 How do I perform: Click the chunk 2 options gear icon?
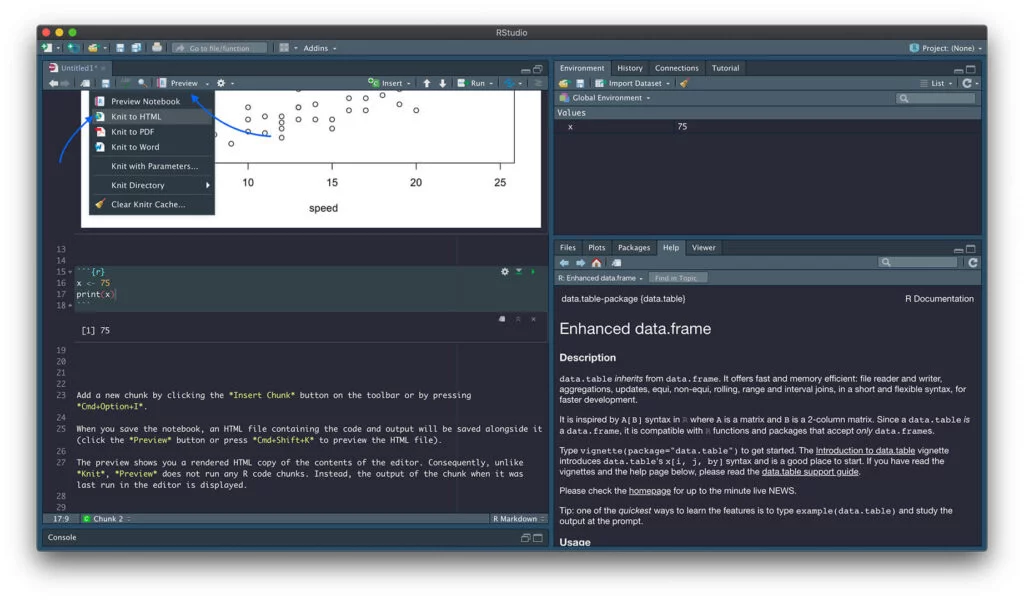pyautogui.click(x=505, y=271)
